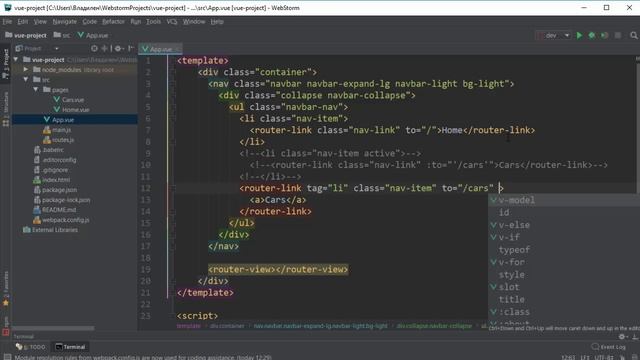The width and height of the screenshot is (640, 360).
Task: Open the TODO tool window tab
Action: 31,347
